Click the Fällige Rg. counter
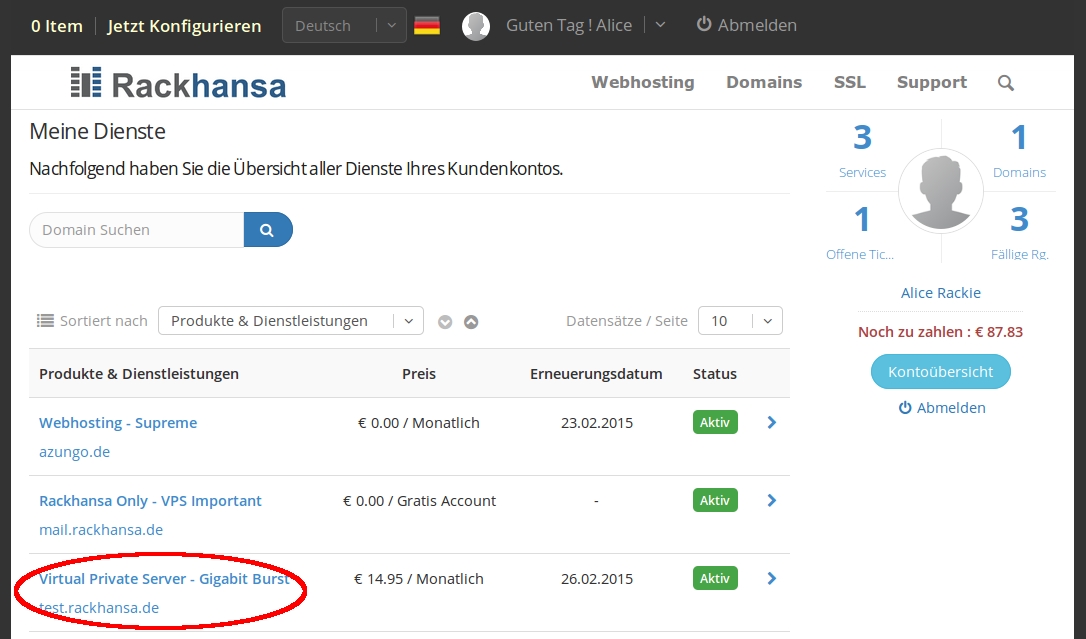 pos(1020,233)
